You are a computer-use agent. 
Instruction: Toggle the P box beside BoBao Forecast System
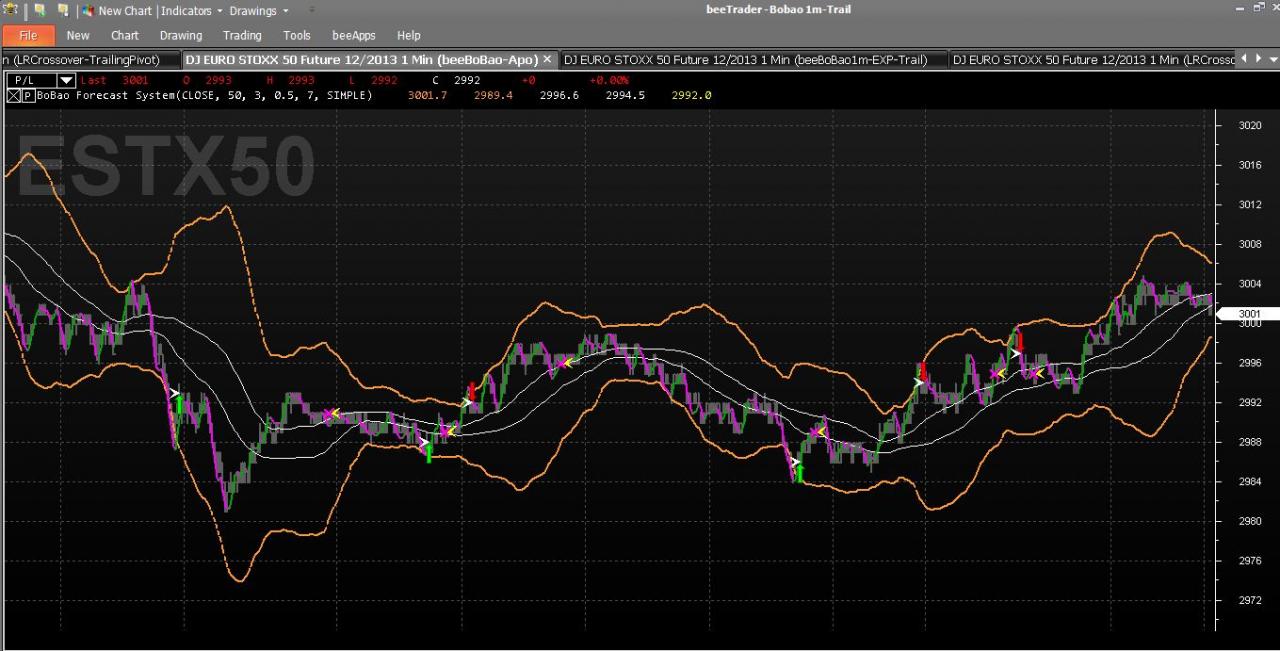pos(28,96)
